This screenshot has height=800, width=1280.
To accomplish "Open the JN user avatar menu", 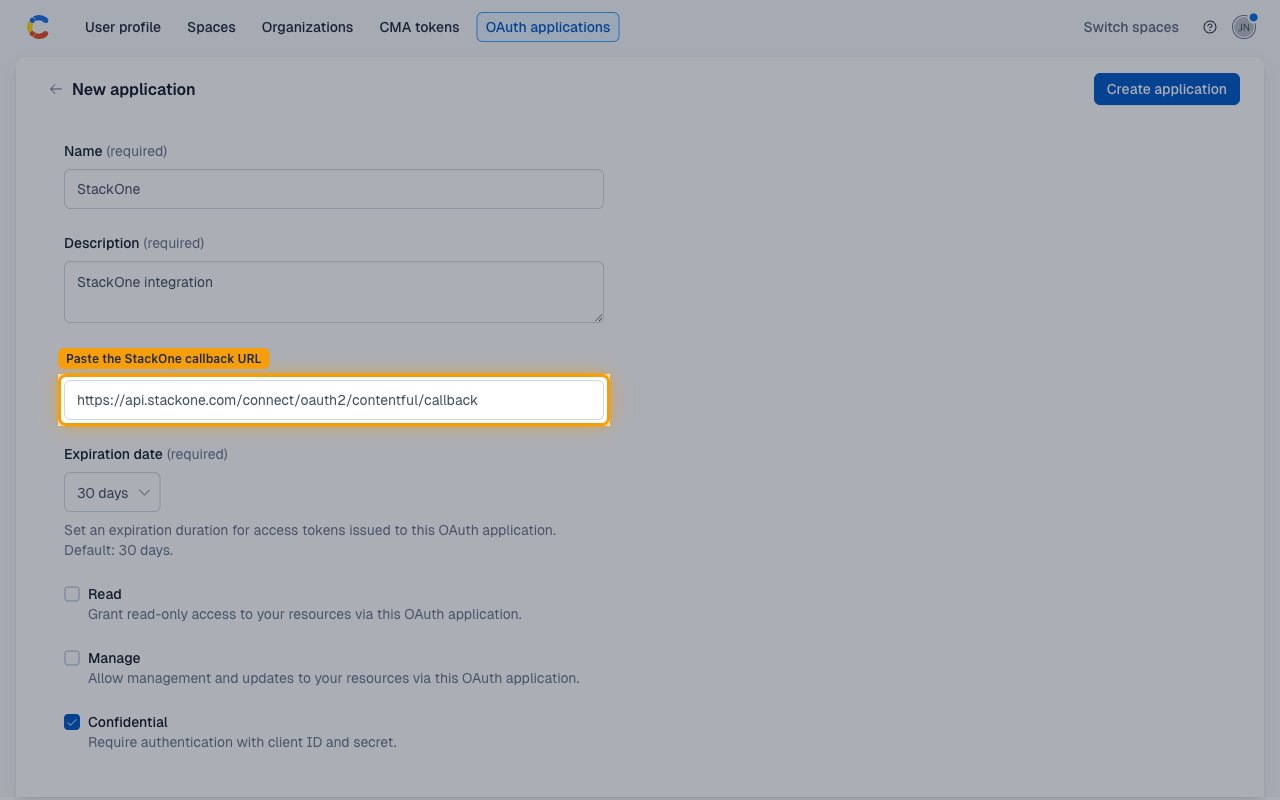I will point(1243,27).
